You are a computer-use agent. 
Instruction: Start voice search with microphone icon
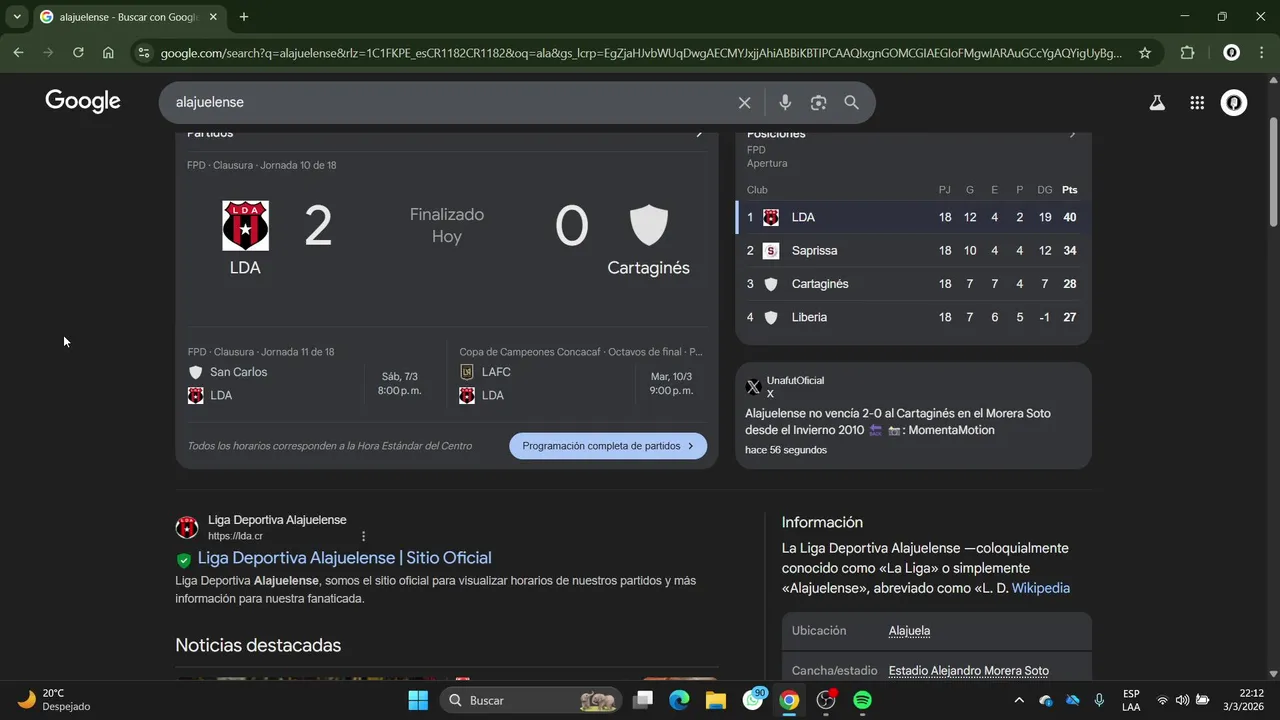coord(785,102)
